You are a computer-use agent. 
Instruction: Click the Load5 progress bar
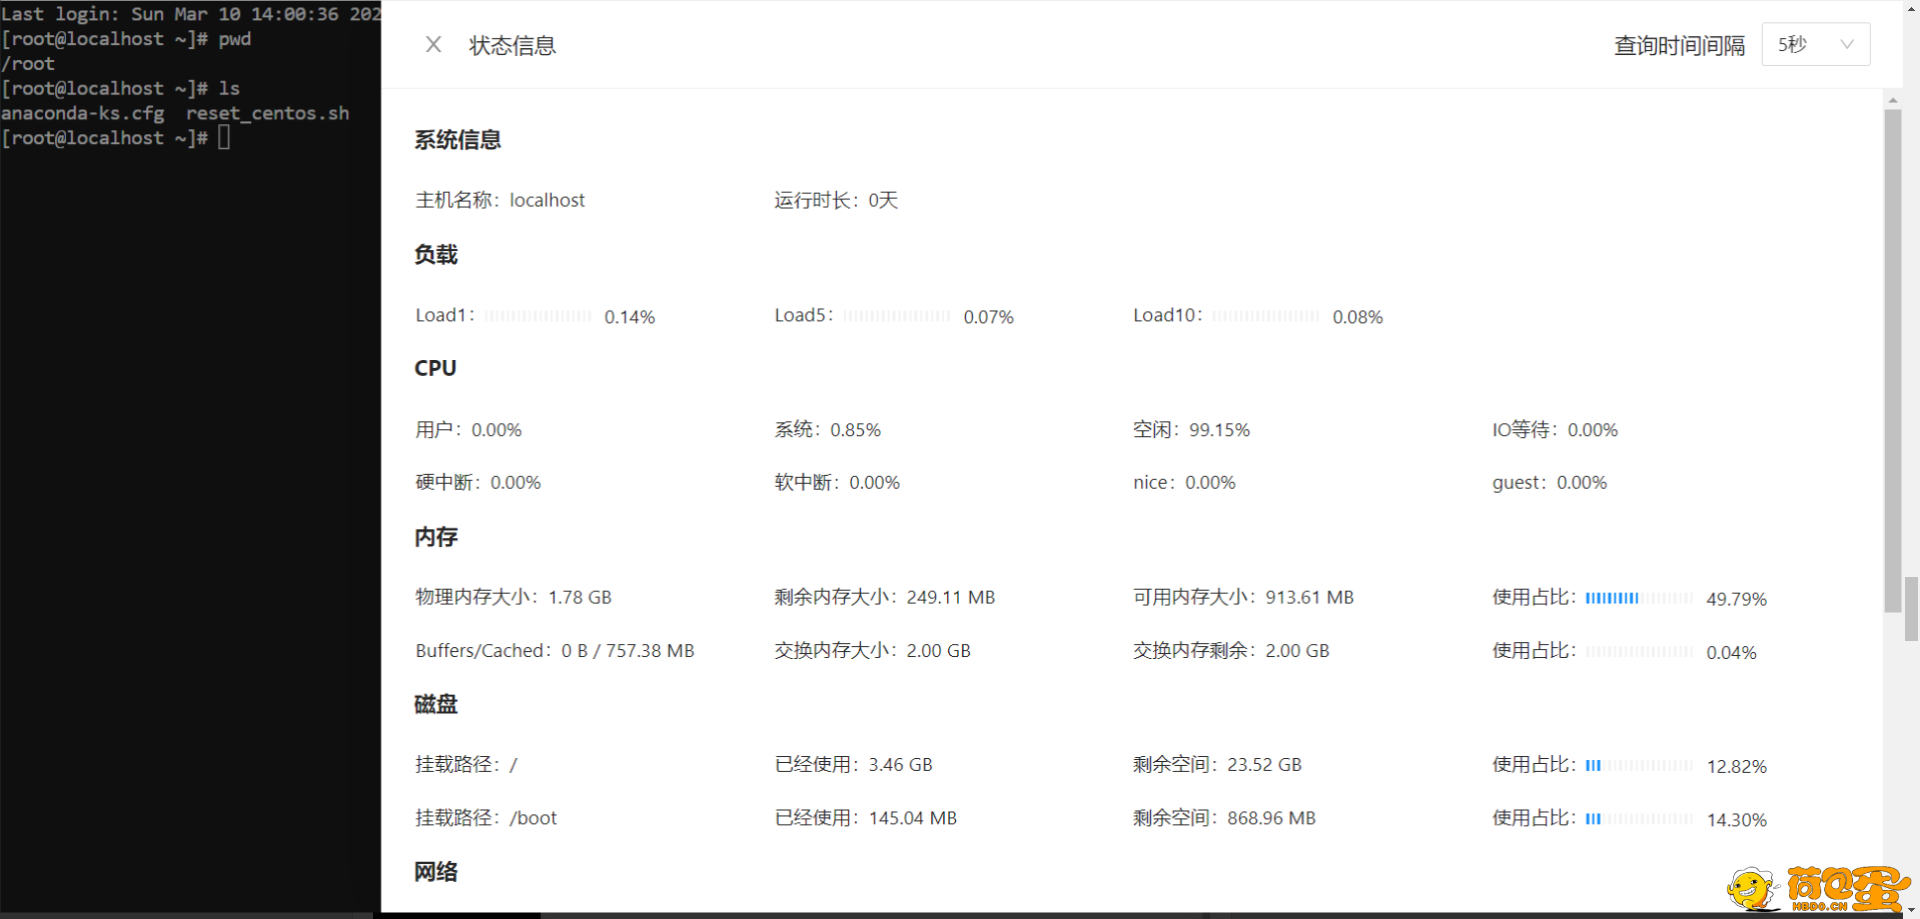897,316
